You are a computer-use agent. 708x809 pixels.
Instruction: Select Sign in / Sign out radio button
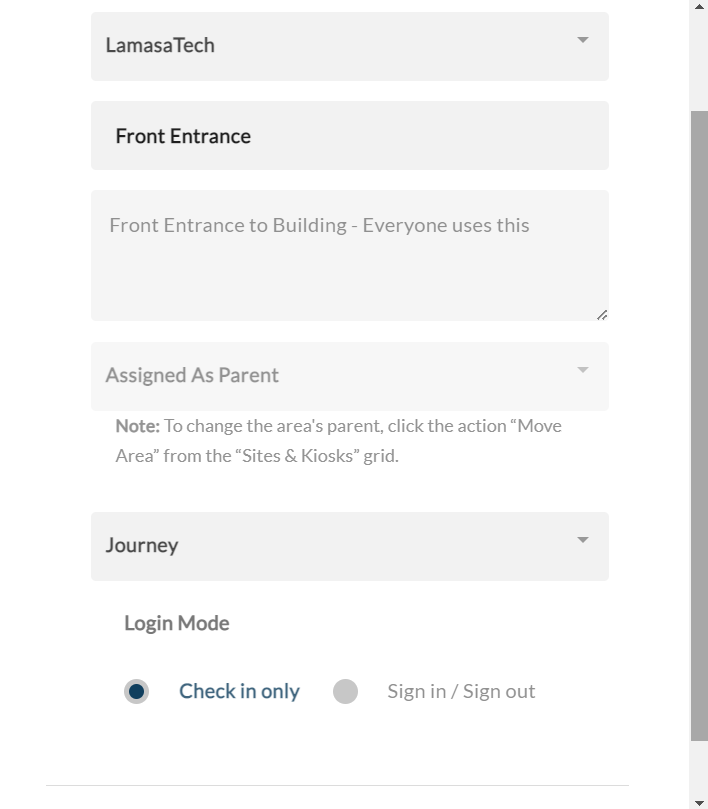(345, 691)
